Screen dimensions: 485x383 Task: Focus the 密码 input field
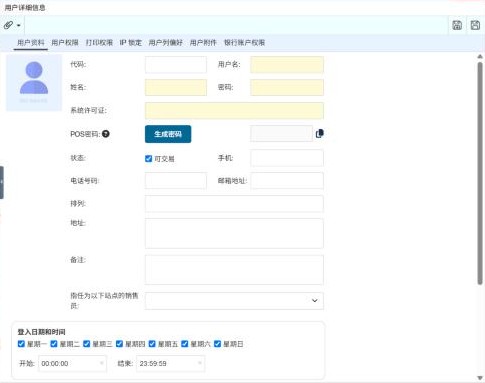click(x=287, y=87)
